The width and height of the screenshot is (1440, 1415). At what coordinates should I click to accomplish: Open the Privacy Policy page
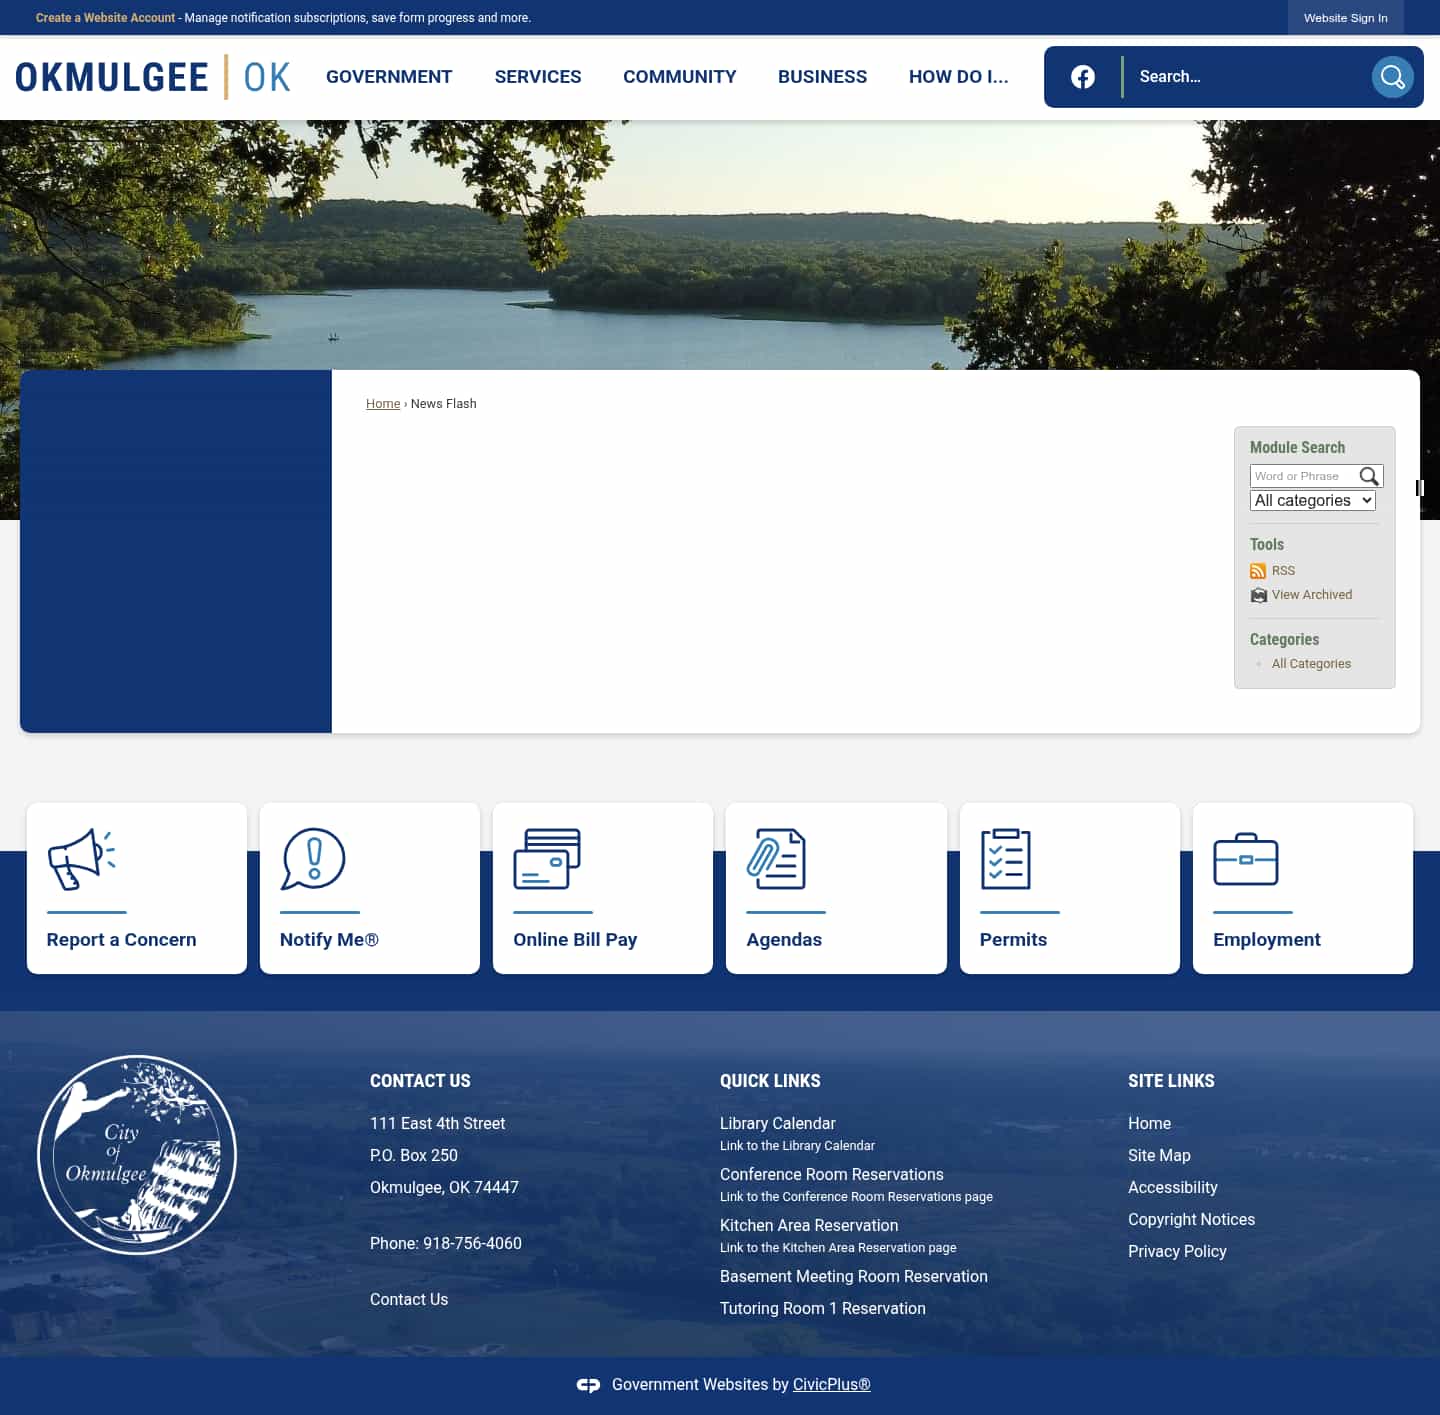coord(1177,1251)
